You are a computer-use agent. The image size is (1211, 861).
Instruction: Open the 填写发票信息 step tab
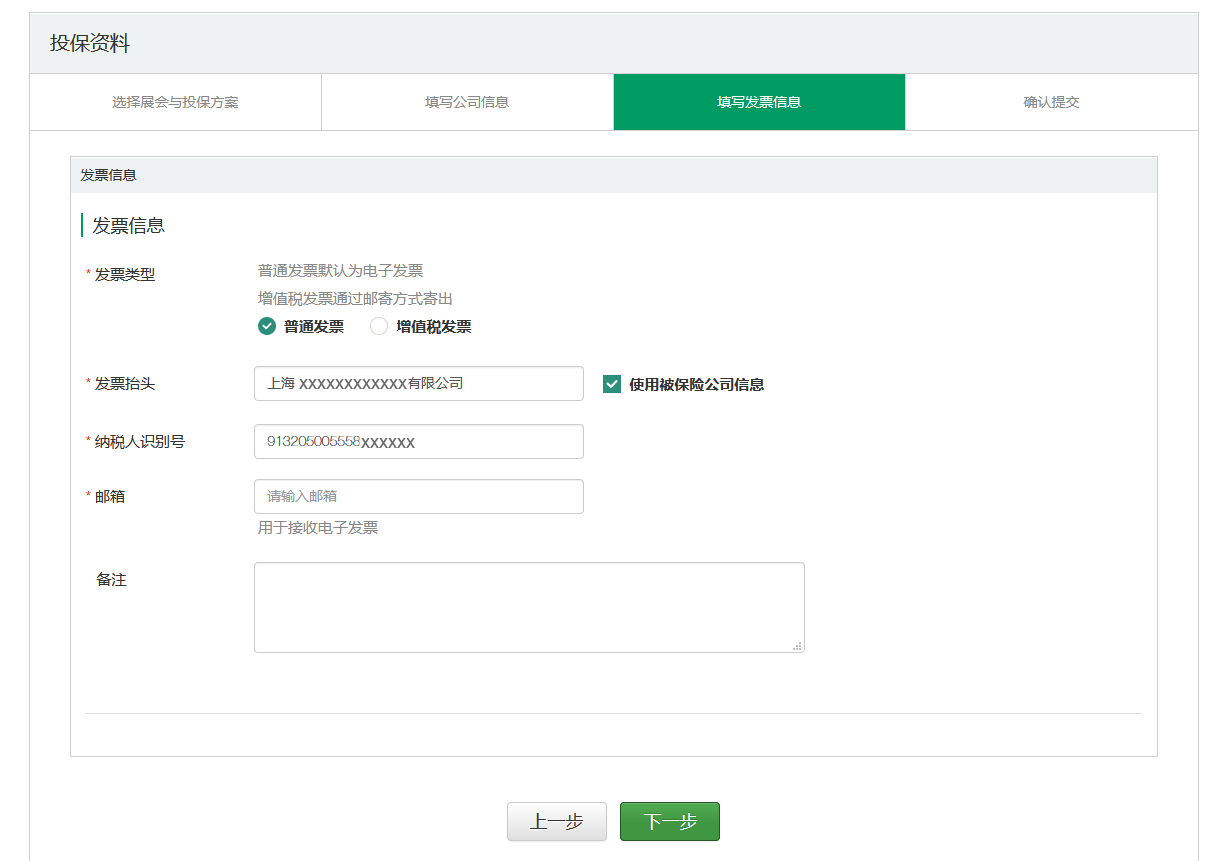click(759, 102)
